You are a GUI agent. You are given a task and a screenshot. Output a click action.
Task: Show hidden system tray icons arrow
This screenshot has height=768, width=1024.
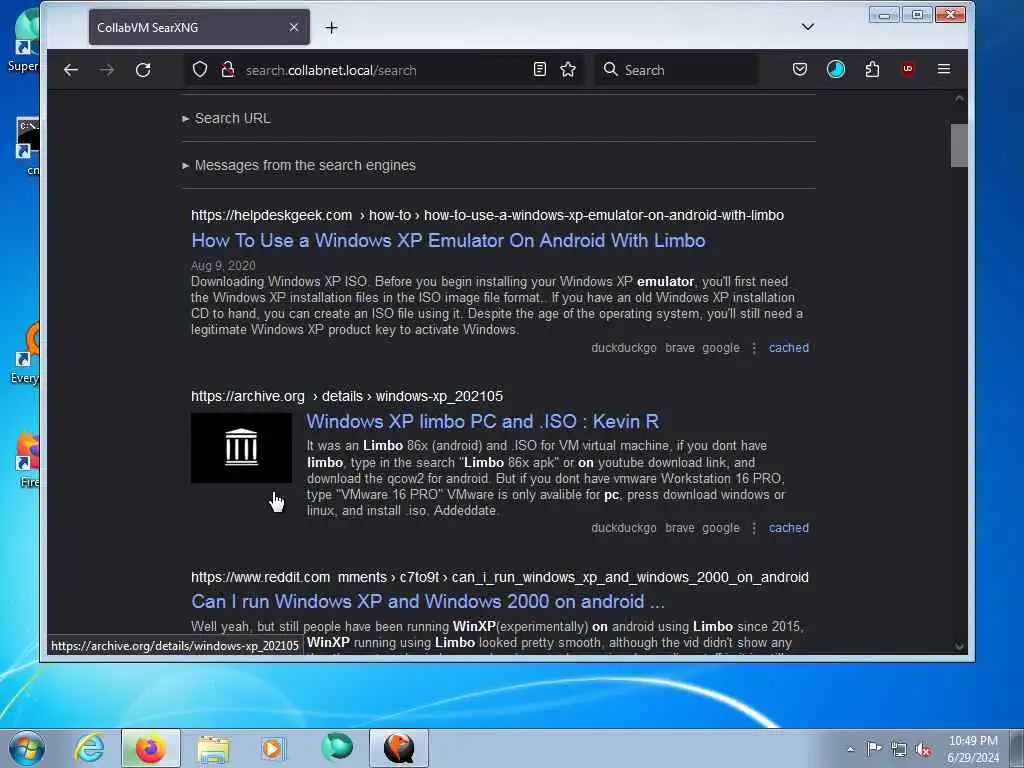point(850,749)
